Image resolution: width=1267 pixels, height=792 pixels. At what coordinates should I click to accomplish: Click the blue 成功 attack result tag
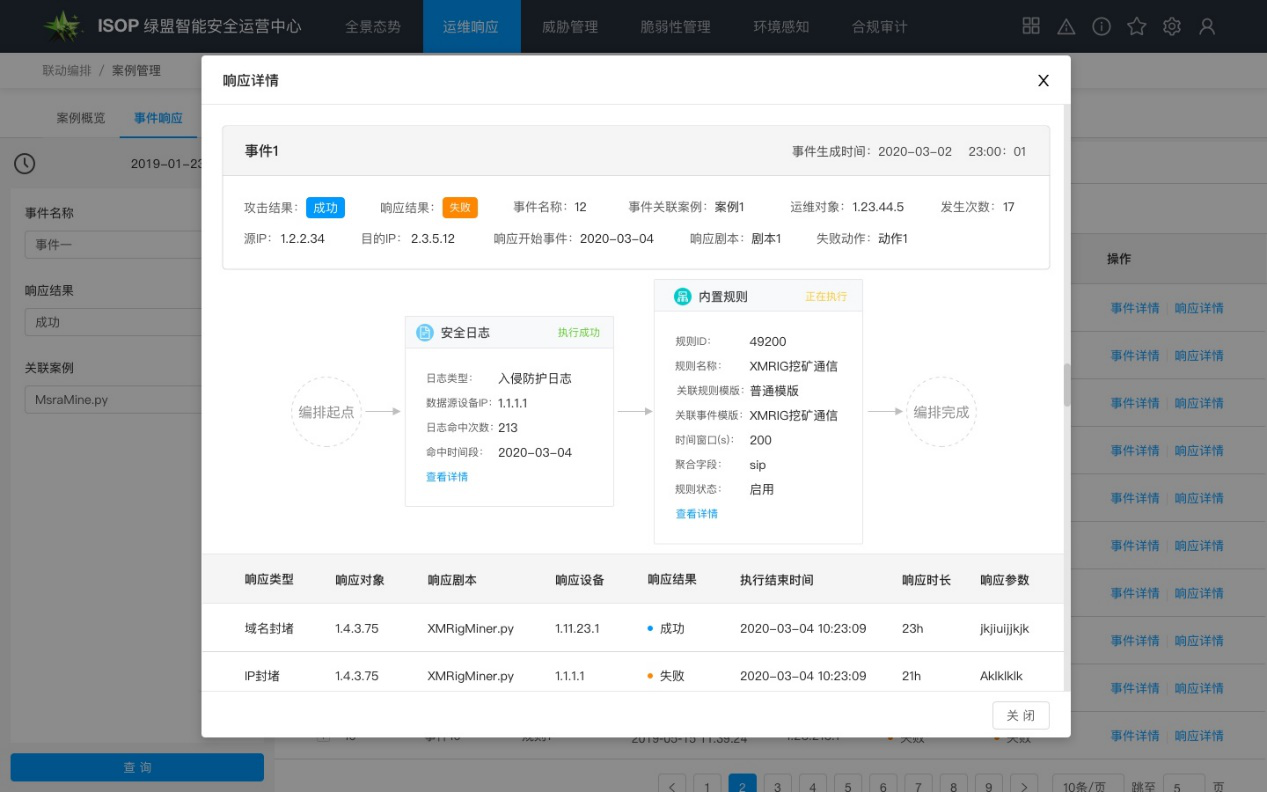(x=326, y=207)
